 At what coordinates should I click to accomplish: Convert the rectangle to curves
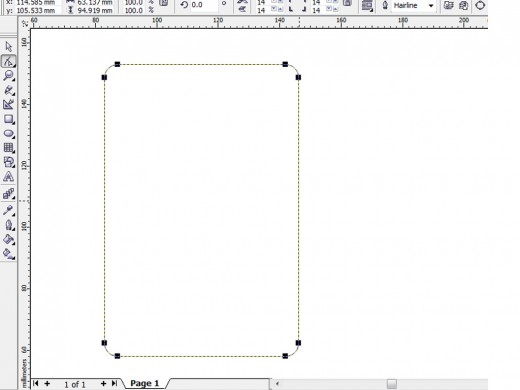480,5
